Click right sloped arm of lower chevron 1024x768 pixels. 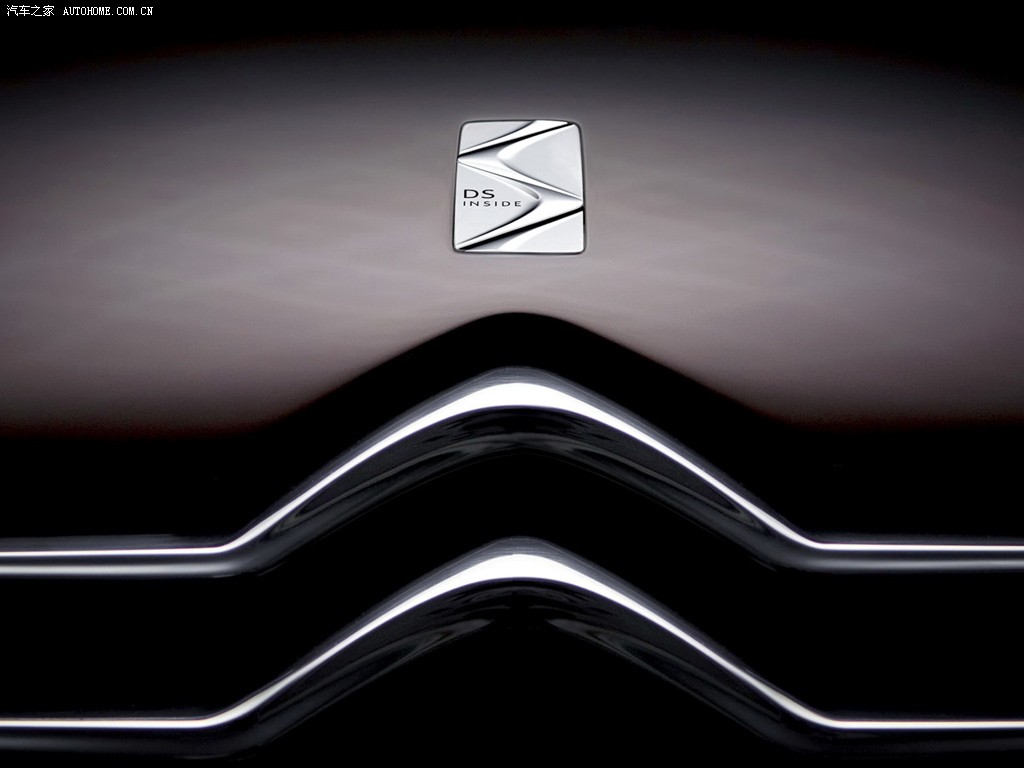point(690,640)
